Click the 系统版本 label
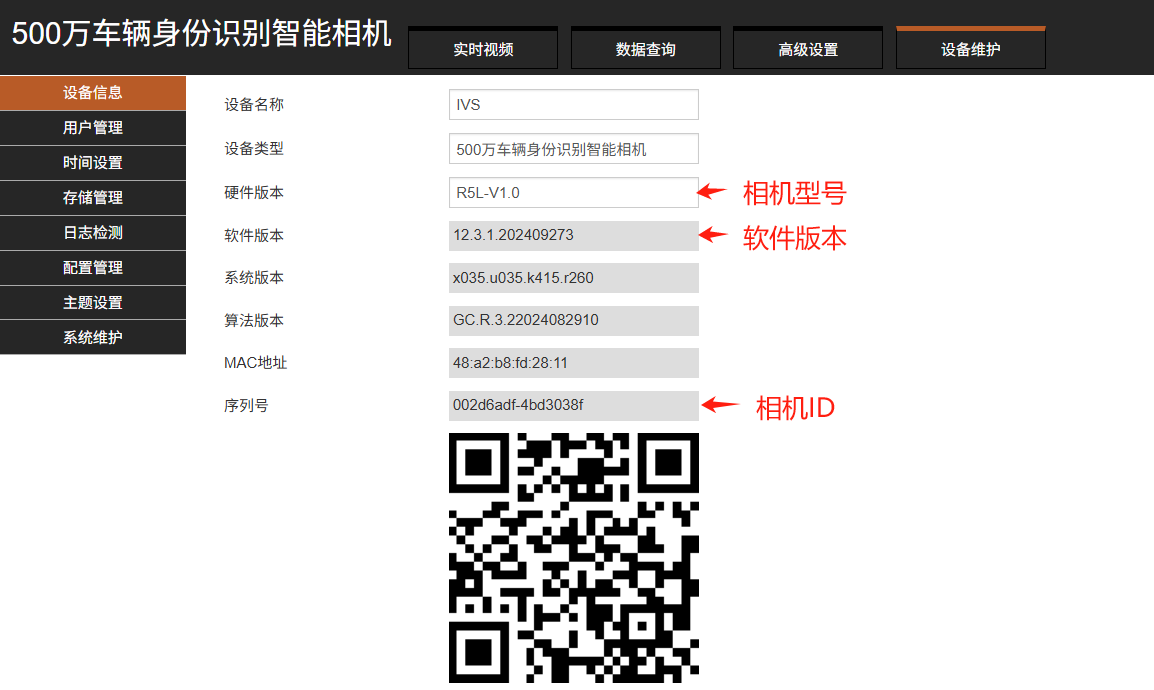The width and height of the screenshot is (1154, 690). point(254,278)
